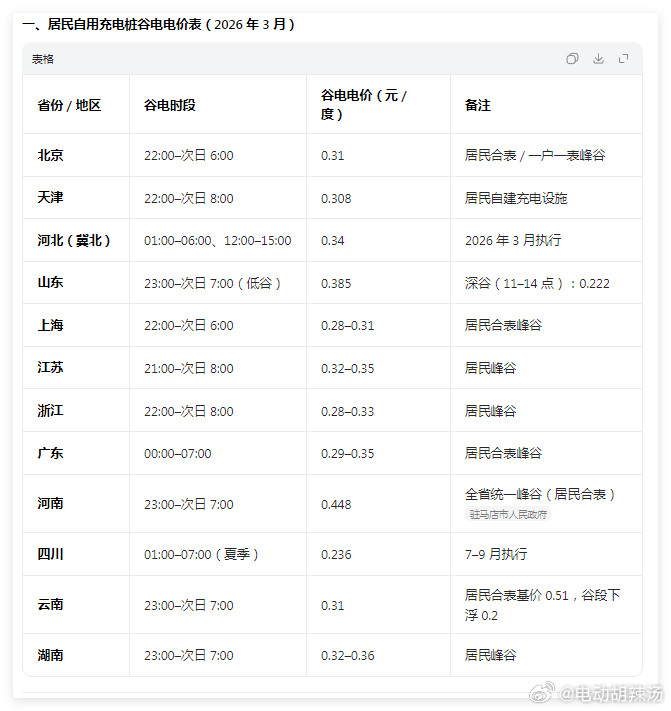Click the 谷电时段 column header

[x=170, y=105]
